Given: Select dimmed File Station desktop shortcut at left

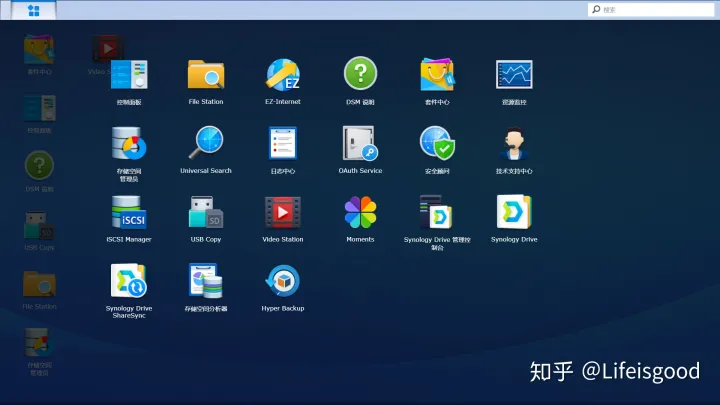Looking at the screenshot, I should tap(39, 290).
